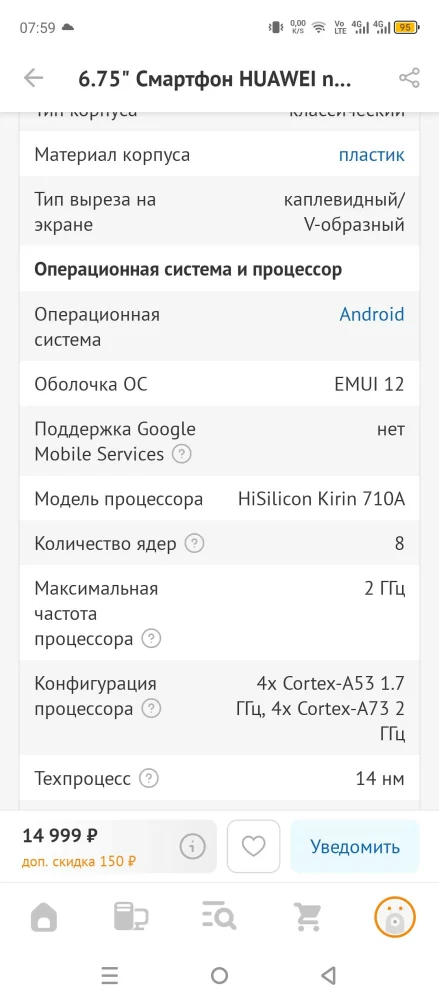439x1000 pixels.
Task: Show hint for Техпроцесс
Action: (149, 778)
